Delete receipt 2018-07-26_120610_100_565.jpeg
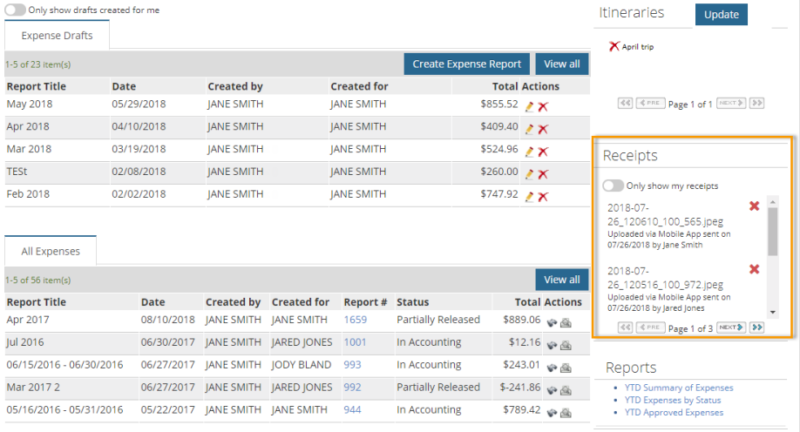Image resolution: width=800 pixels, height=432 pixels. [754, 206]
